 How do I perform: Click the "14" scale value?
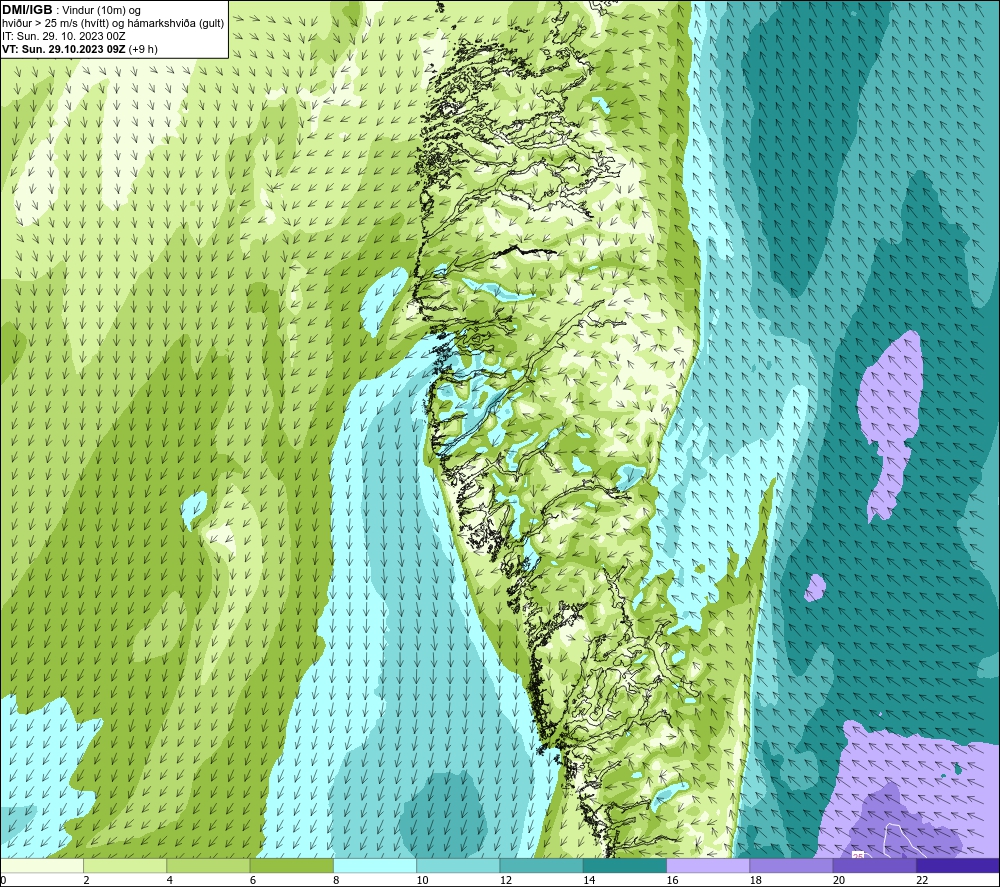pos(589,880)
